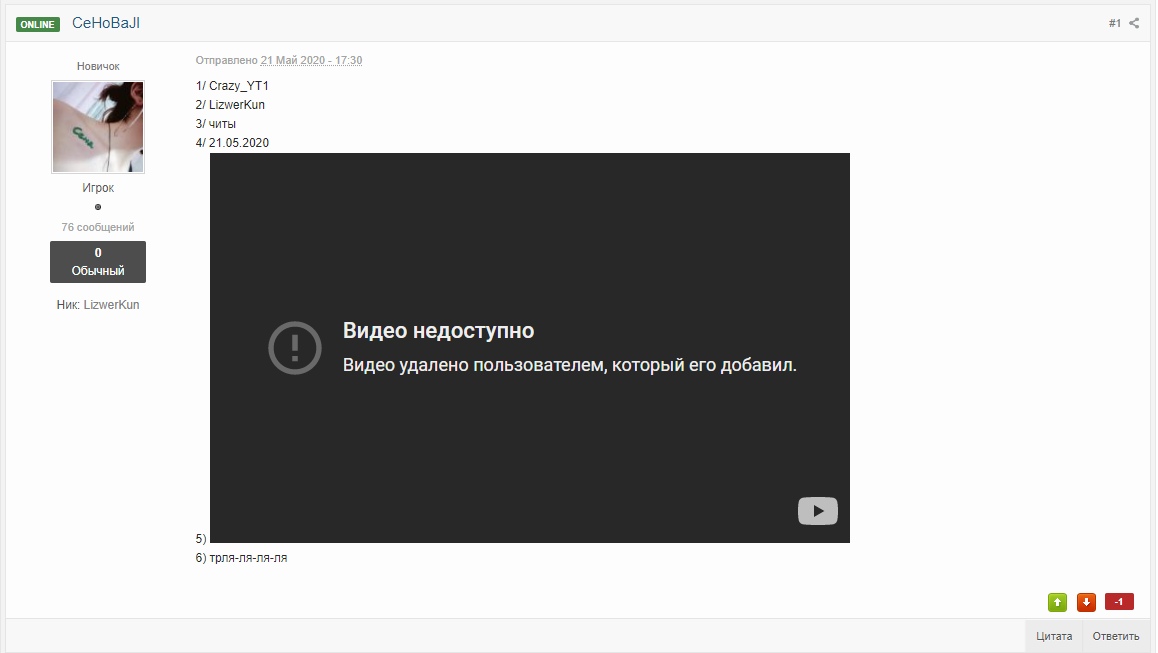Click the post date 21 Май 2020 - 17:30

point(311,61)
